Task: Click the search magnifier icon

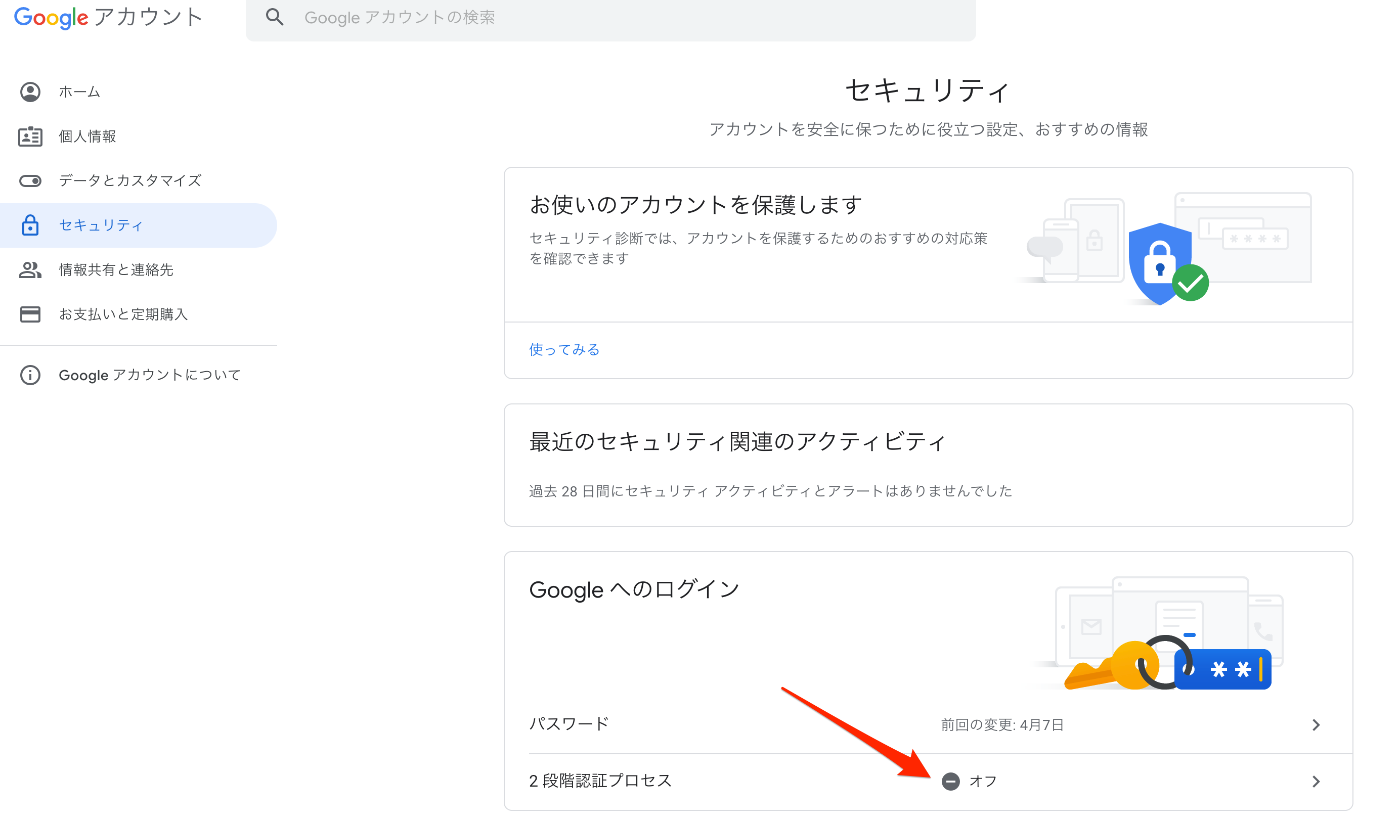Action: pos(275,18)
